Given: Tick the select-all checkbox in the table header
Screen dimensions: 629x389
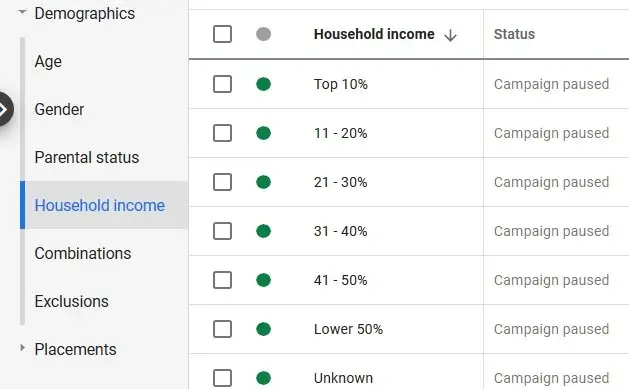Looking at the screenshot, I should pos(222,34).
